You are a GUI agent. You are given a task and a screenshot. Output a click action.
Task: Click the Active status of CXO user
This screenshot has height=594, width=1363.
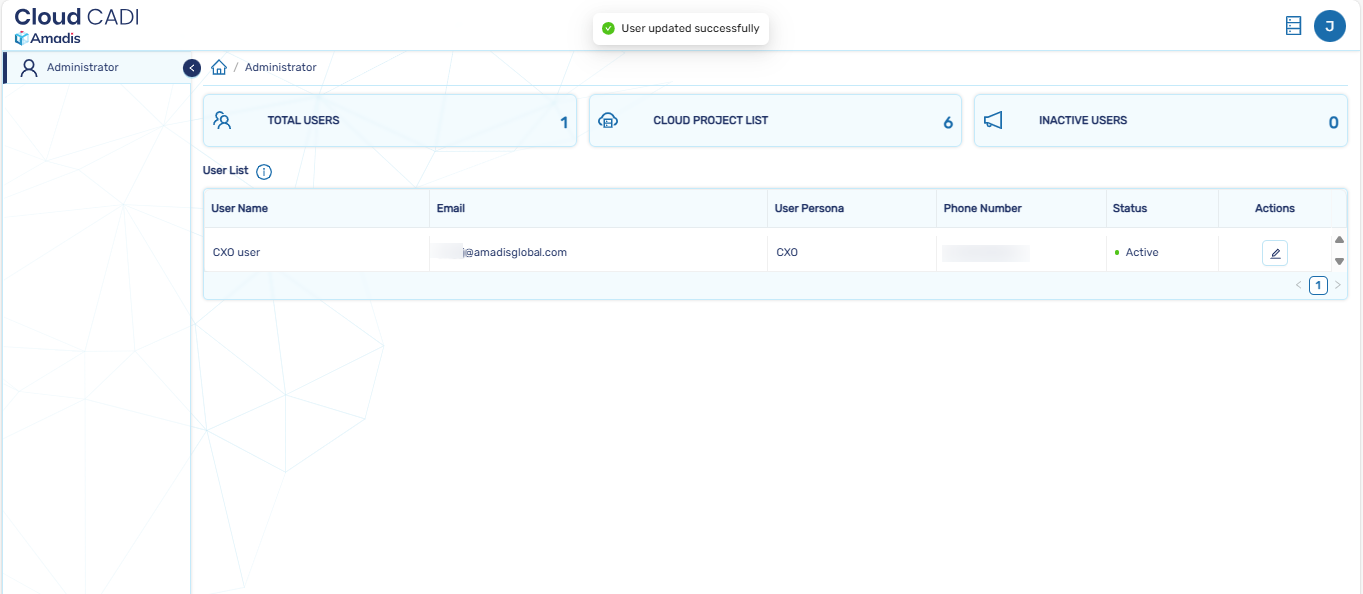(x=1141, y=253)
